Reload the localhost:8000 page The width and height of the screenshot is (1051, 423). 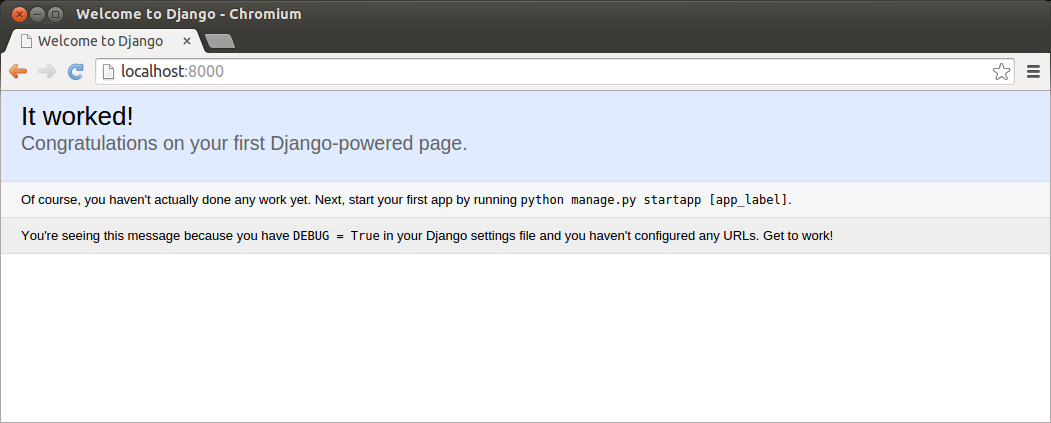coord(75,71)
